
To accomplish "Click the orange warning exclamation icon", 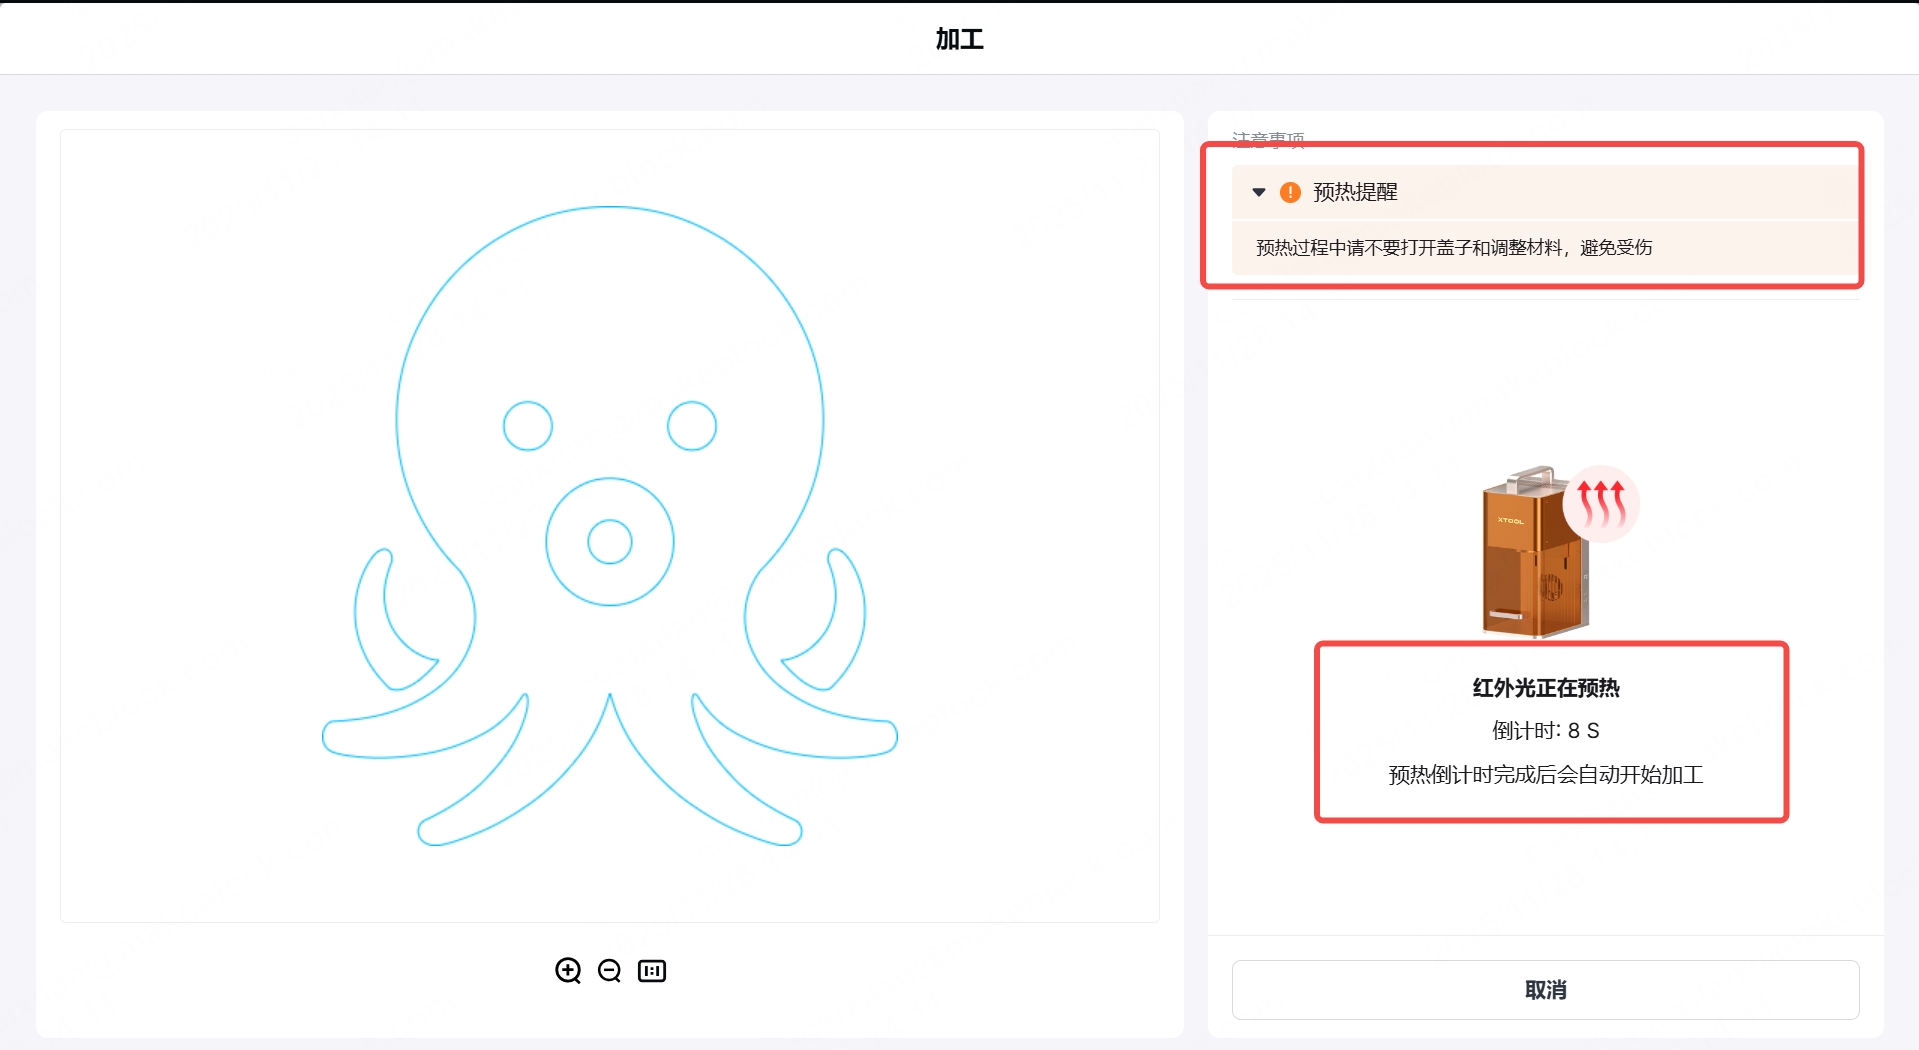I will click(1290, 192).
